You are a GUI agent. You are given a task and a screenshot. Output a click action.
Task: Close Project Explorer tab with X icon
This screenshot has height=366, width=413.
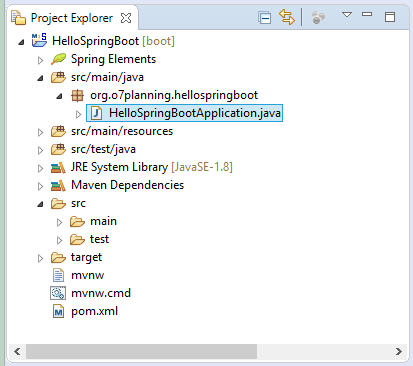point(126,18)
